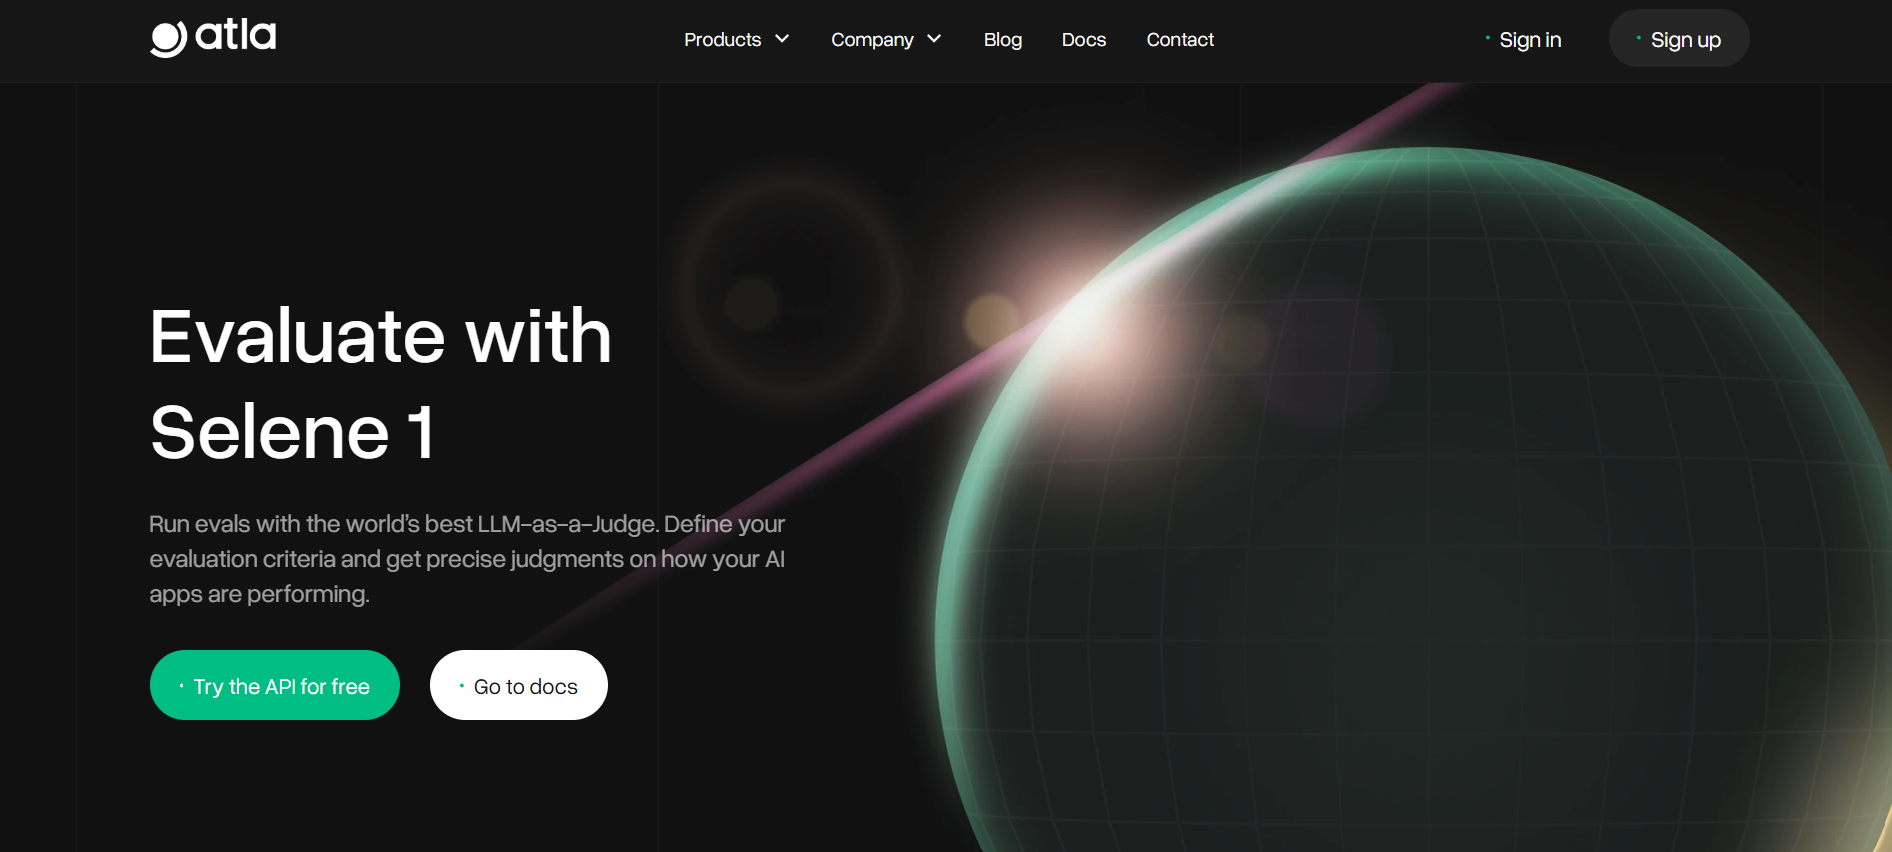The width and height of the screenshot is (1892, 852).
Task: Click green dot beside Sign in
Action: tap(1488, 38)
